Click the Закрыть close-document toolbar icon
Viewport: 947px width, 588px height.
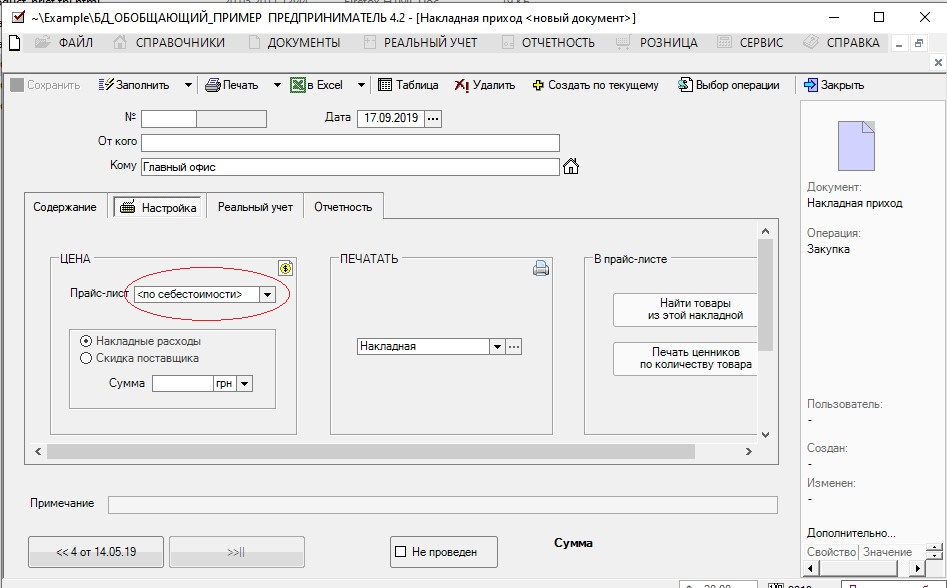click(x=811, y=85)
